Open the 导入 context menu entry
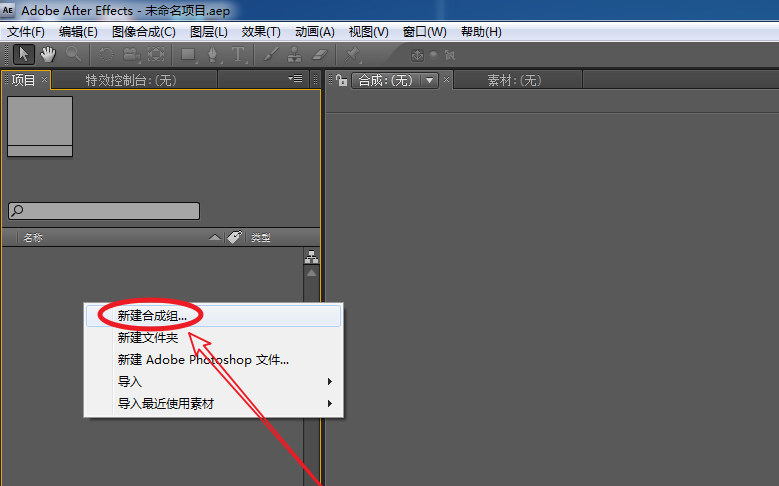This screenshot has height=486, width=779. click(214, 382)
